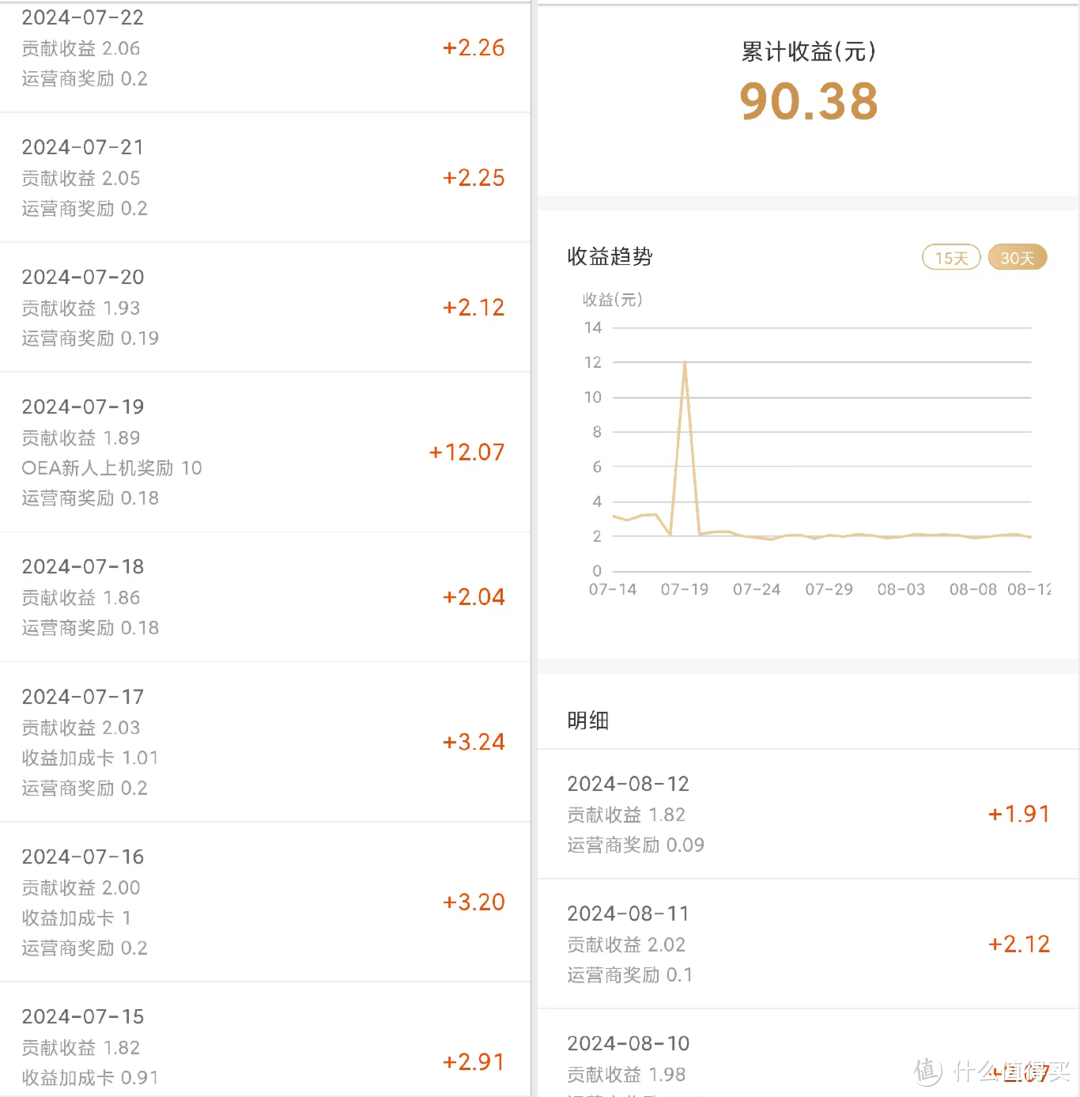Tap the 收益加成卡 1.01 bonus line
1080x1097 pixels.
91,758
